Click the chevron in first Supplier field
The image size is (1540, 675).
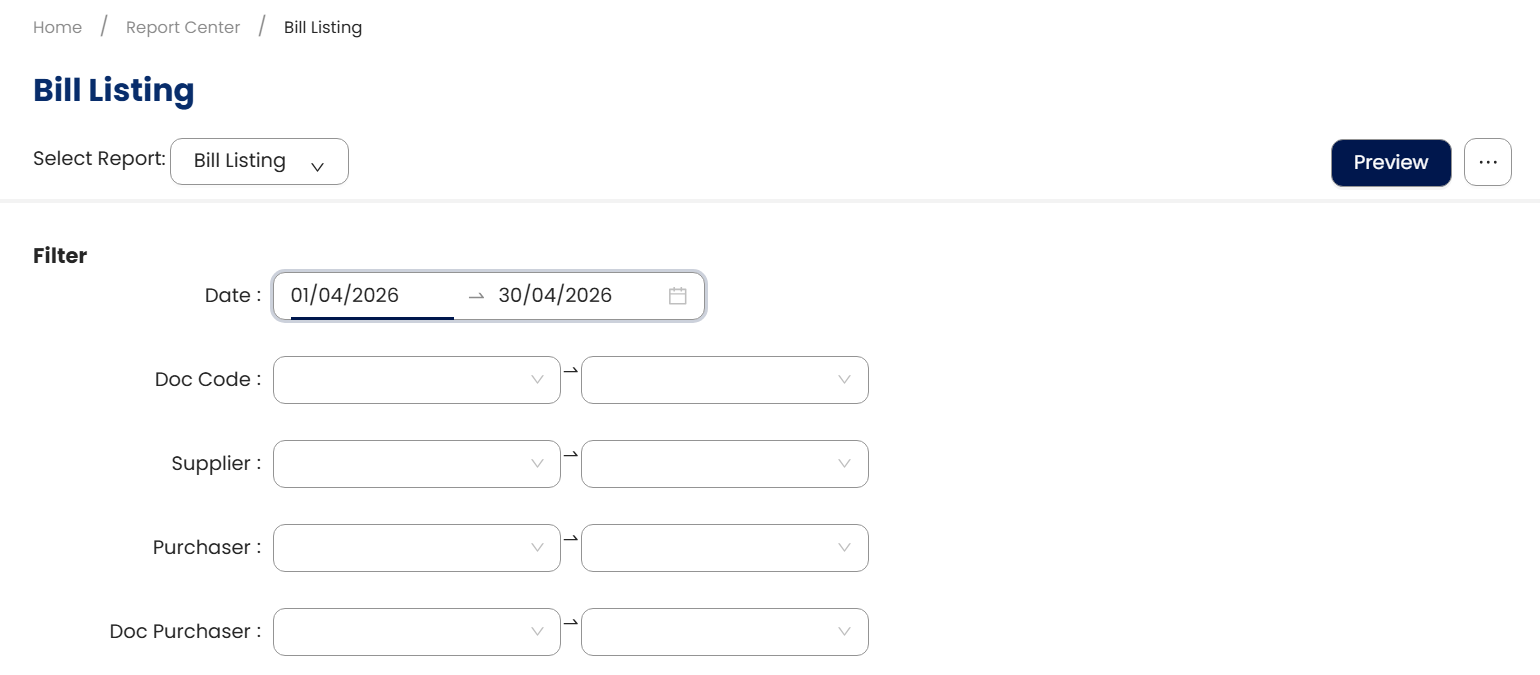pos(537,464)
